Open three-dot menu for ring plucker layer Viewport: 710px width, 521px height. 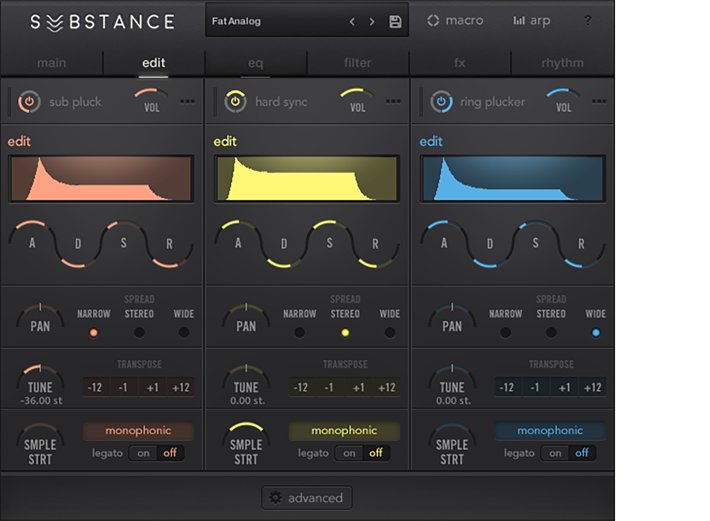click(599, 101)
